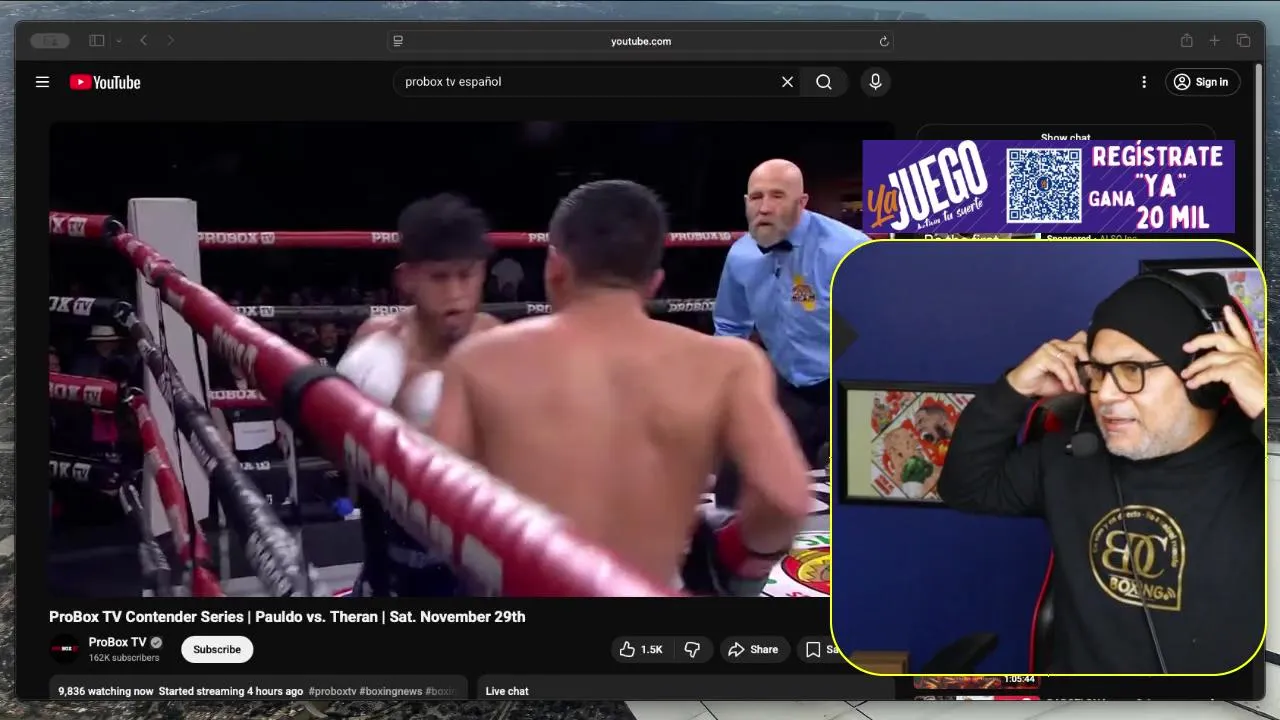Show Safari tab overview
Viewport: 1280px width, 720px height.
click(1243, 41)
